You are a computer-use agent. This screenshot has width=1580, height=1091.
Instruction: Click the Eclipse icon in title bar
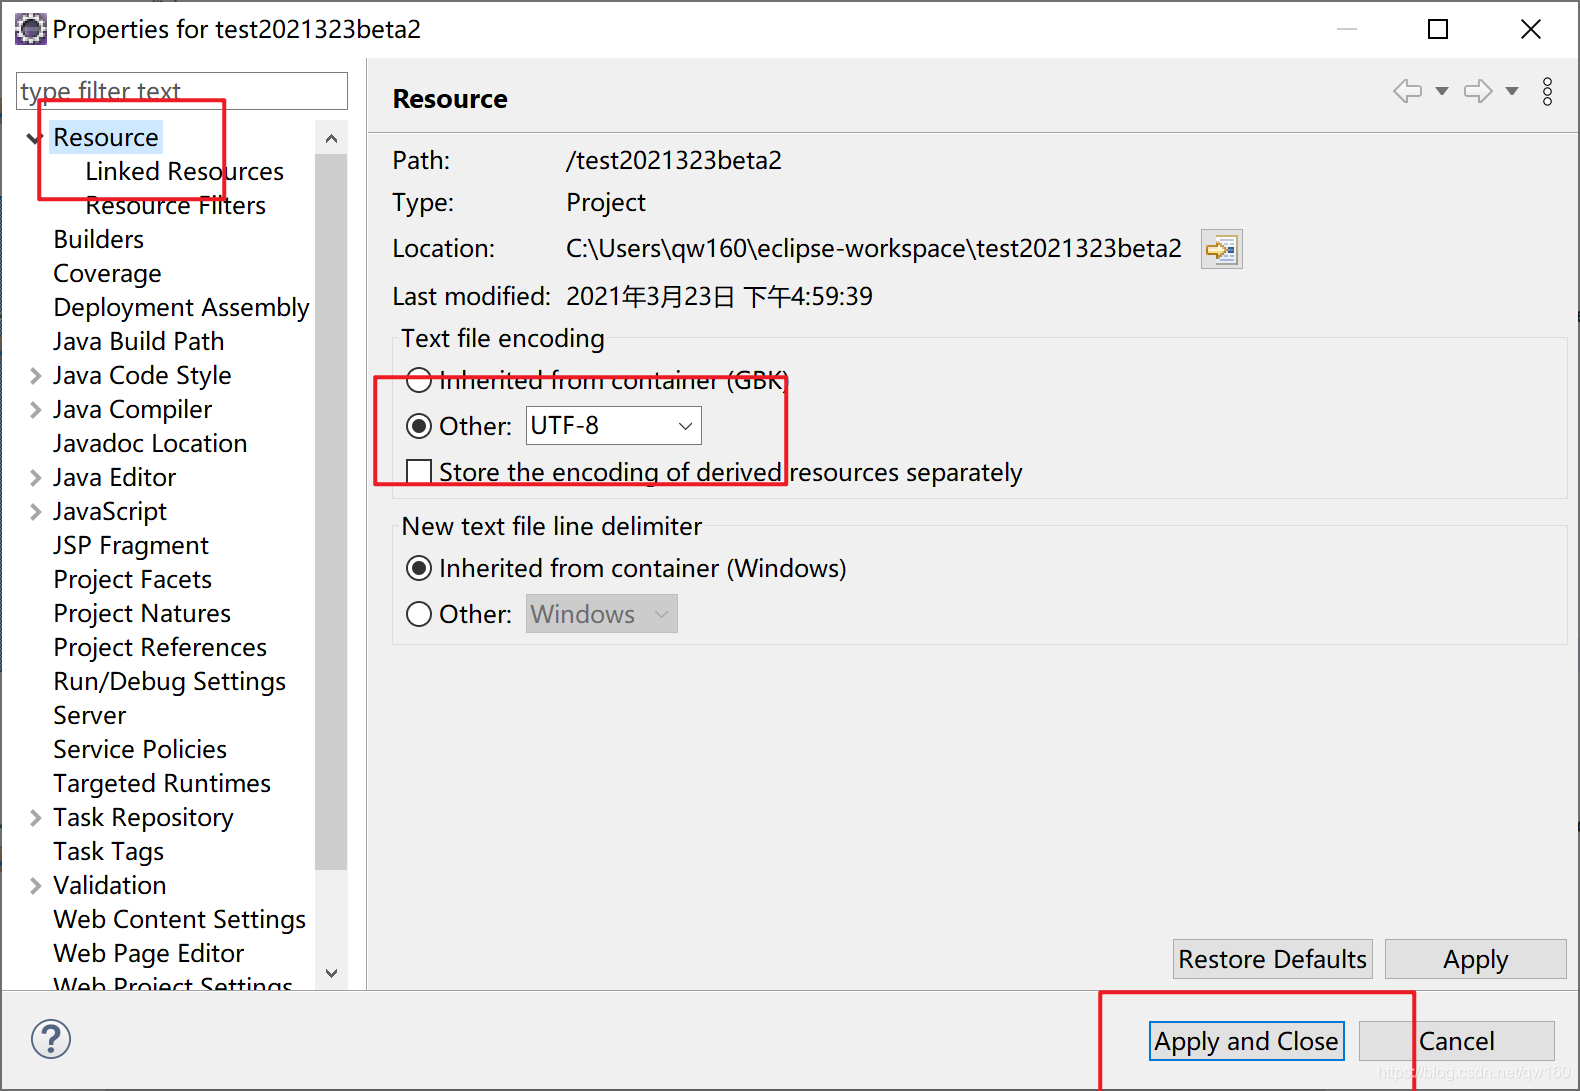(30, 29)
